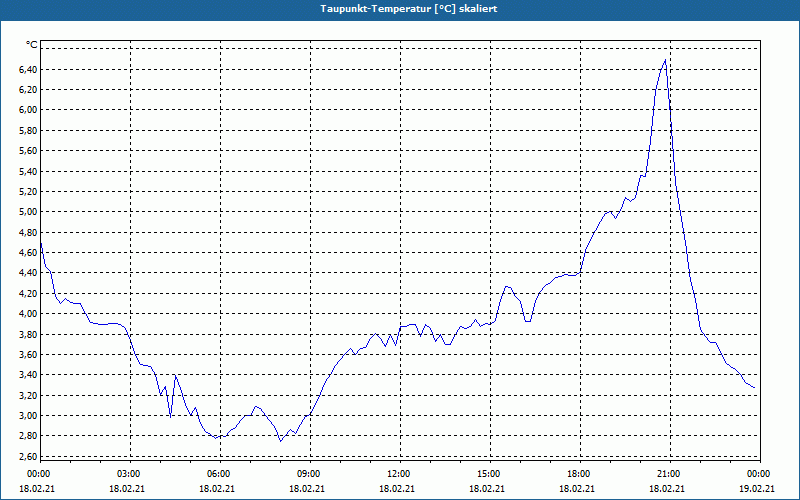Click the 5,00 y-axis label
The height and width of the screenshot is (500, 800).
pos(28,212)
